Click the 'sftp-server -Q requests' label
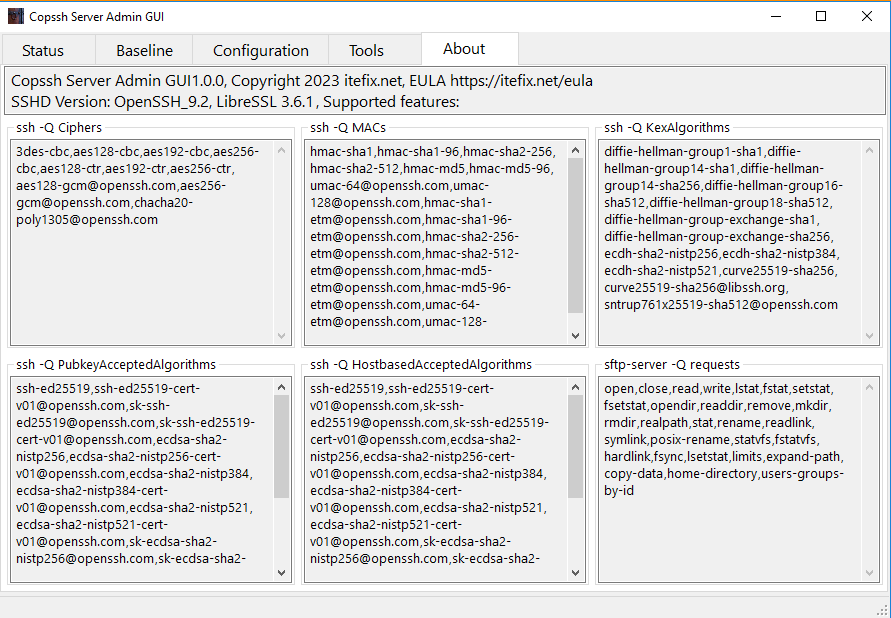This screenshot has height=618, width=891. [x=672, y=365]
